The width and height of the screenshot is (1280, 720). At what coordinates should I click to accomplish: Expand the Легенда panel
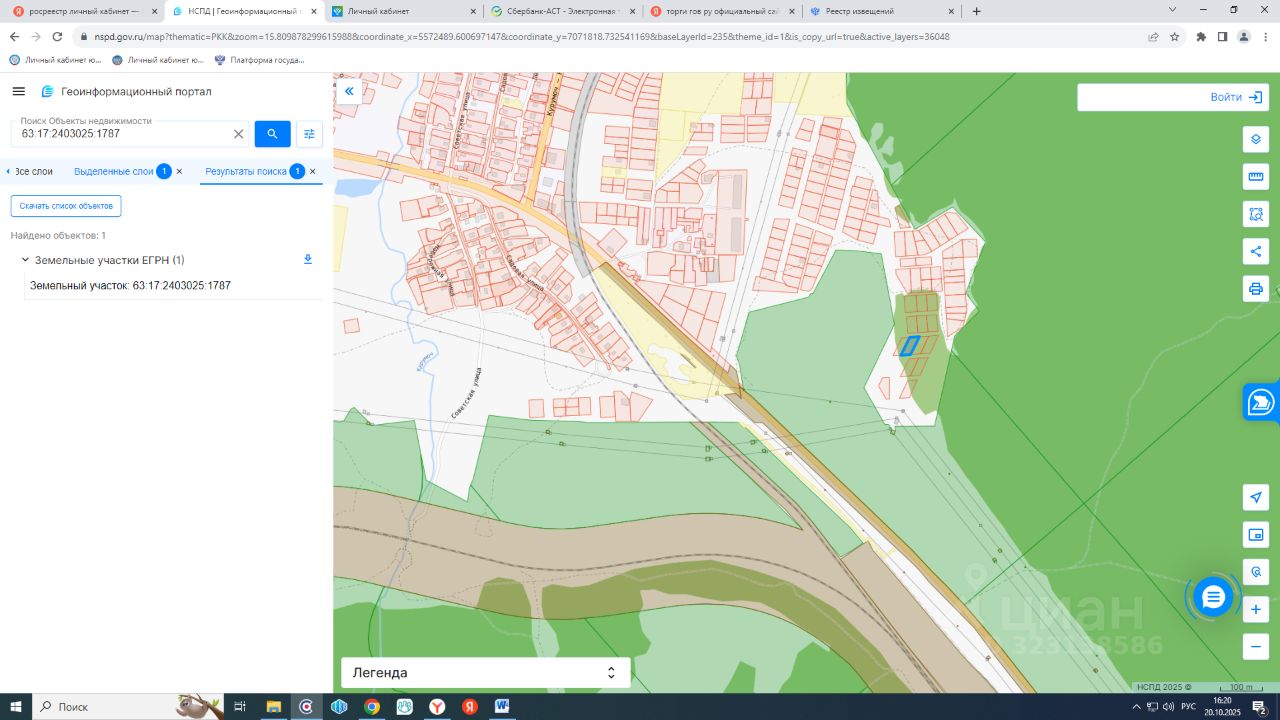tap(485, 673)
